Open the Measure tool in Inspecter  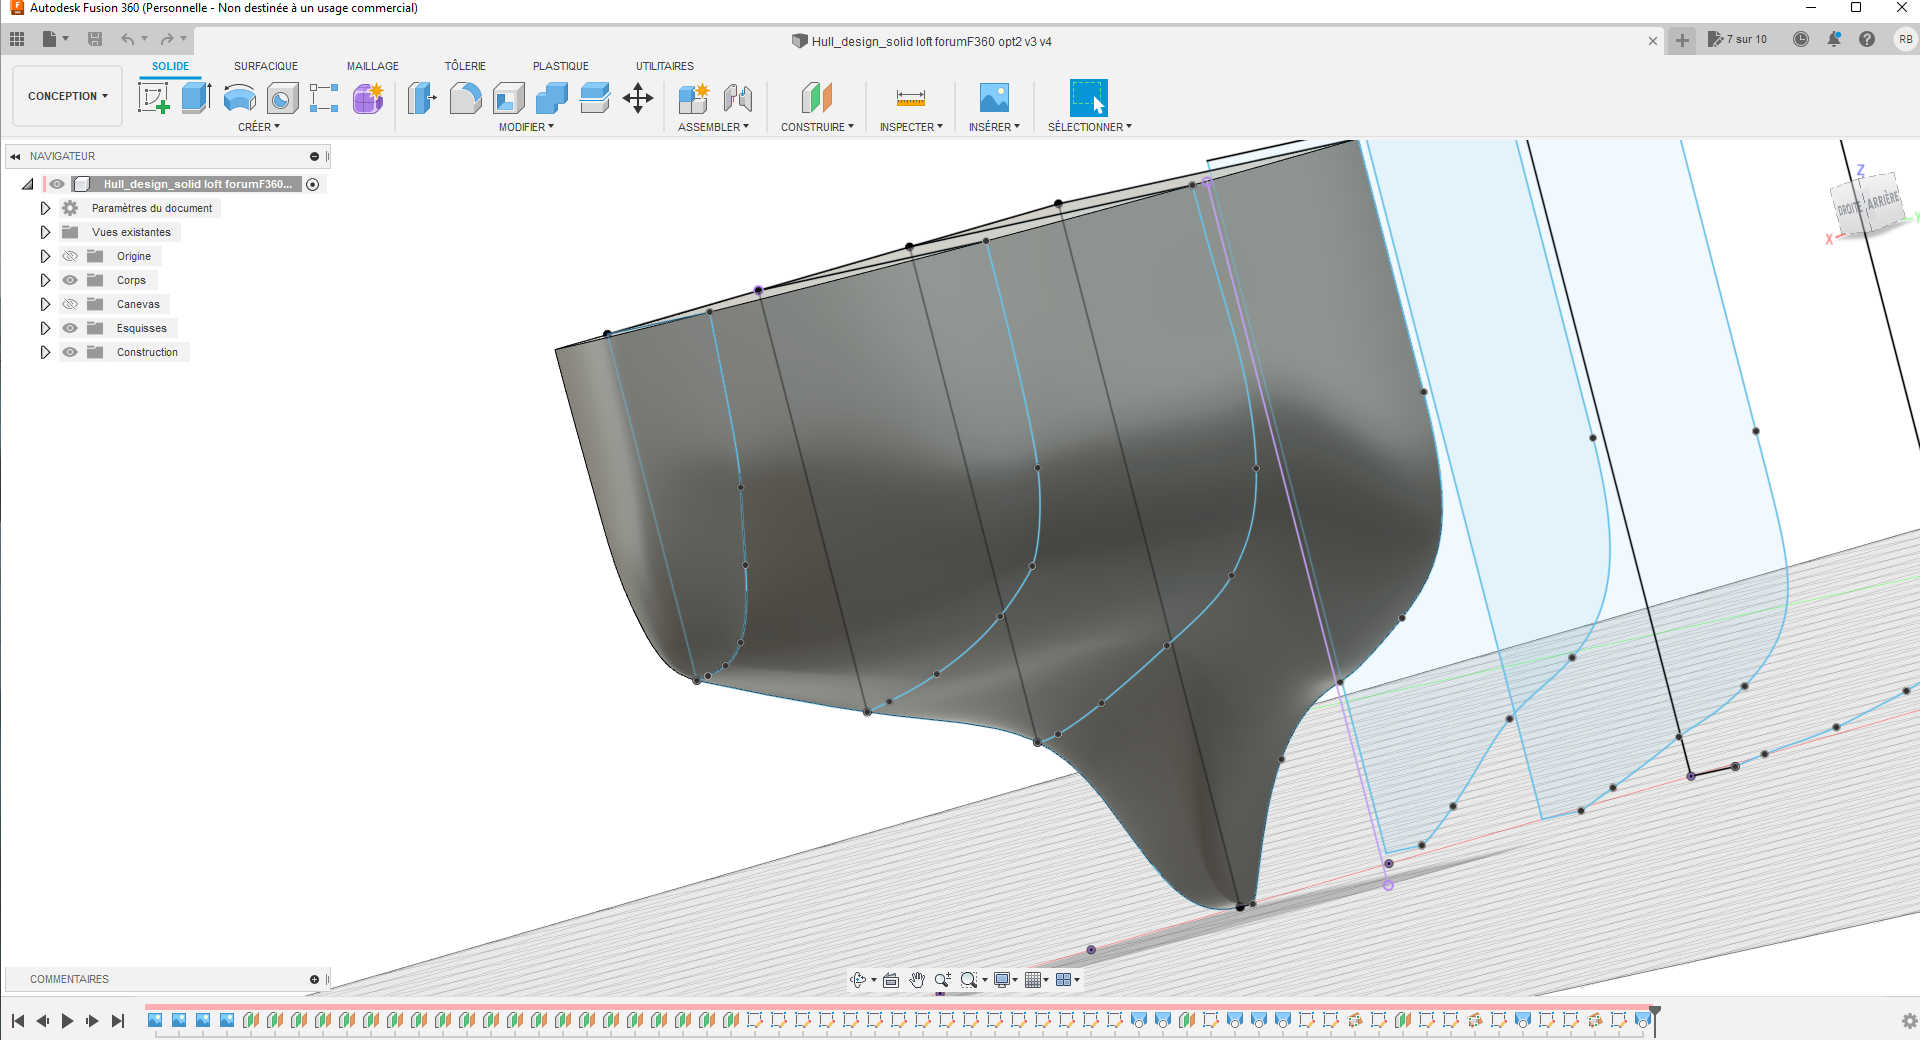910,98
